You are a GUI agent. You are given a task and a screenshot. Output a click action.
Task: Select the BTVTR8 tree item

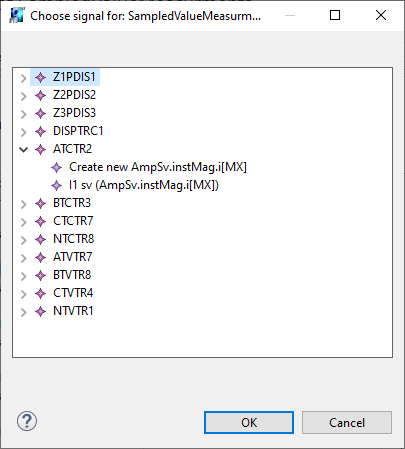(72, 275)
